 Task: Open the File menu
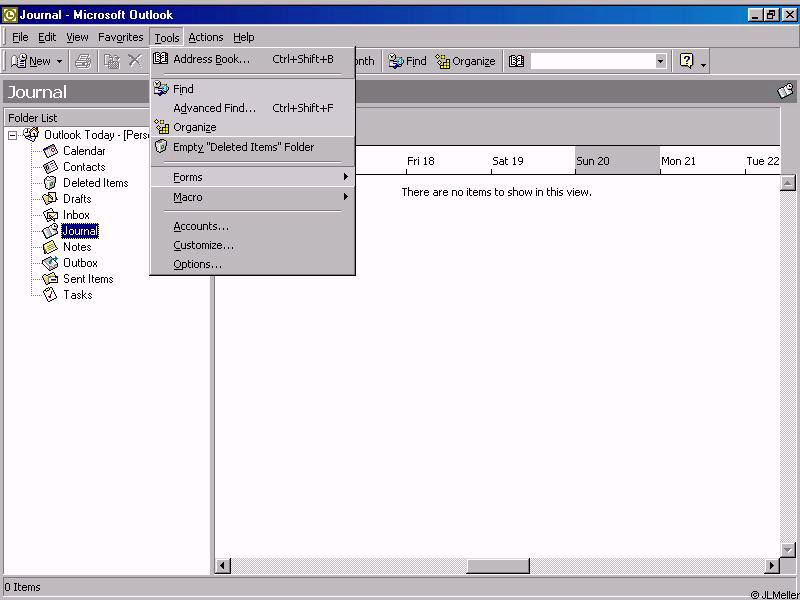20,37
